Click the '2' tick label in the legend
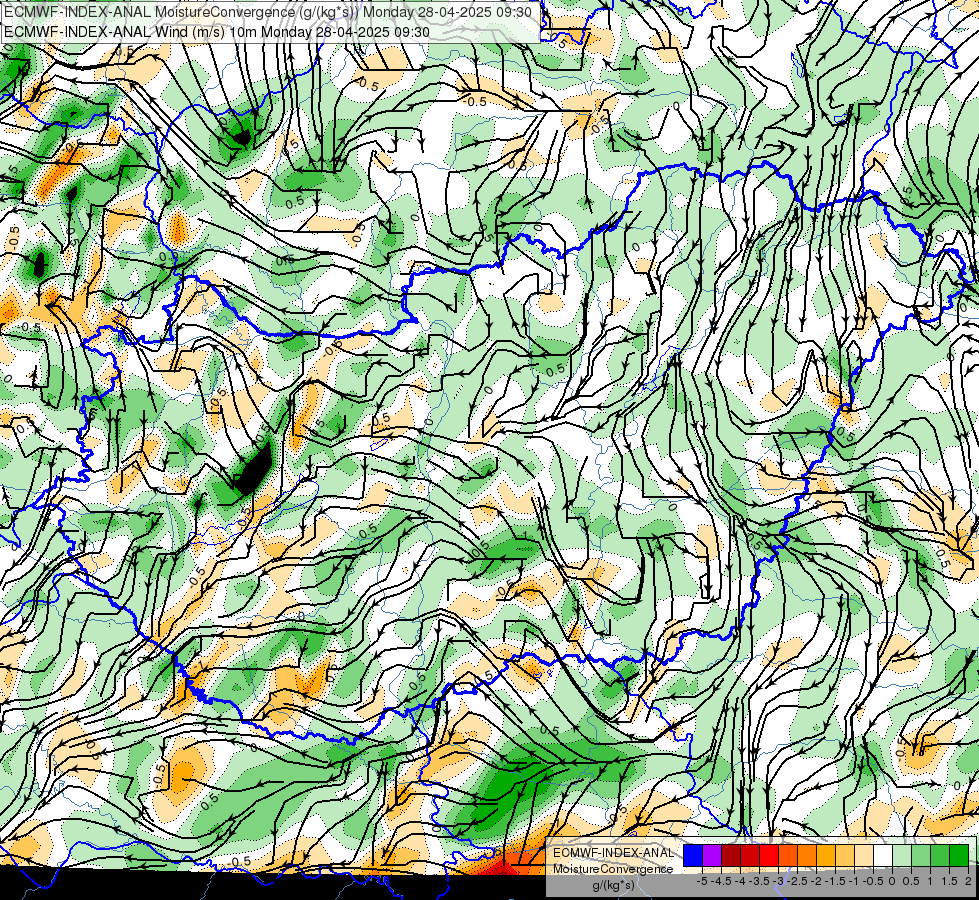The height and width of the screenshot is (900, 979). 968,881
